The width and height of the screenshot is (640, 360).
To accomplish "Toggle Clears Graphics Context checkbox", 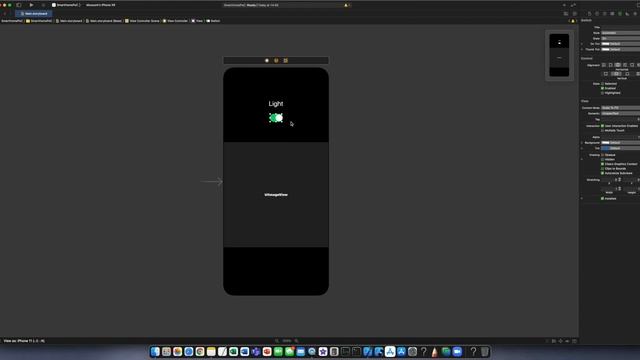I will (x=602, y=164).
